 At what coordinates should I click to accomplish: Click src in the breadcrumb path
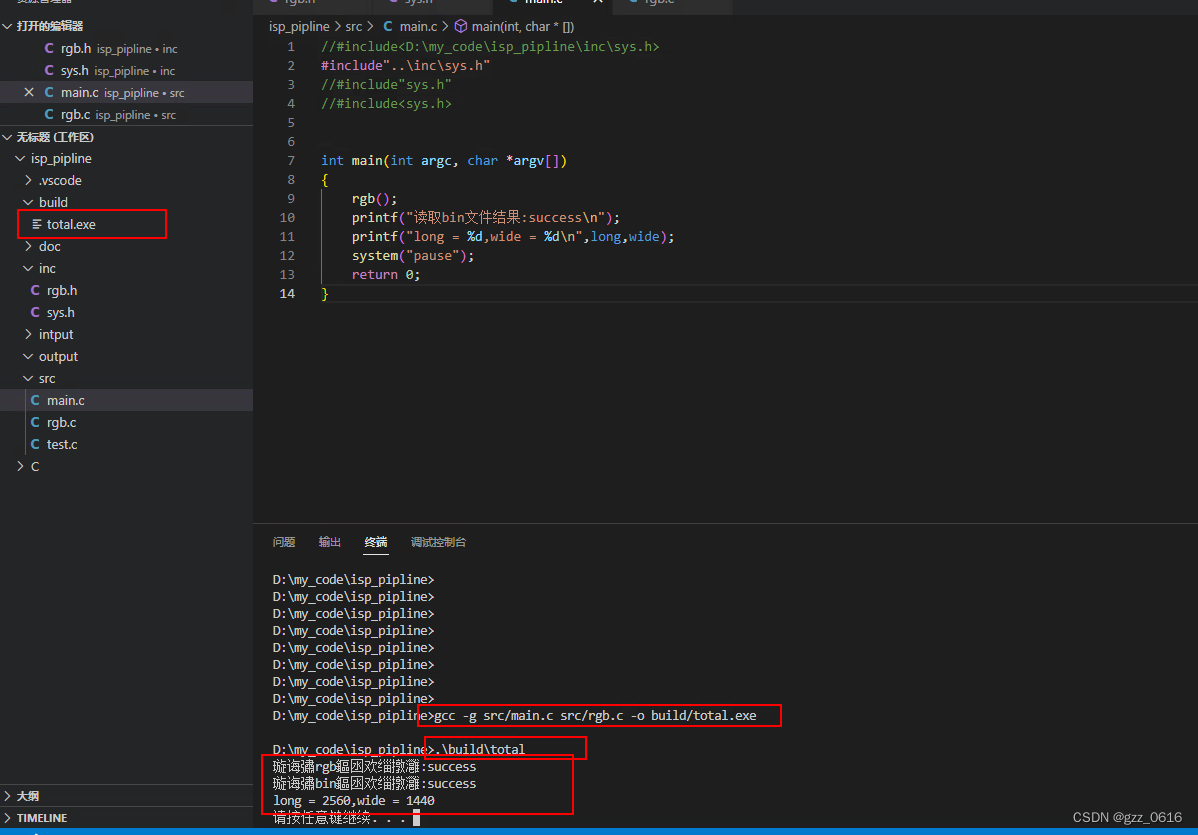click(x=354, y=27)
